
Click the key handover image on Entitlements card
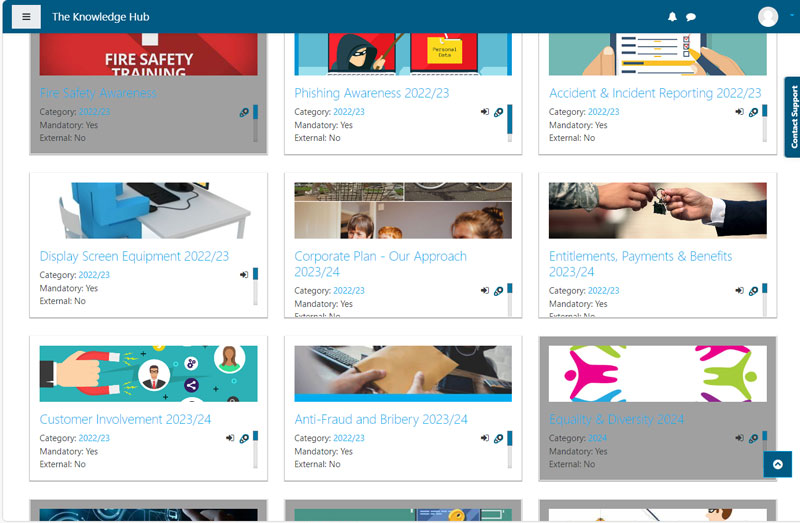tap(658, 211)
